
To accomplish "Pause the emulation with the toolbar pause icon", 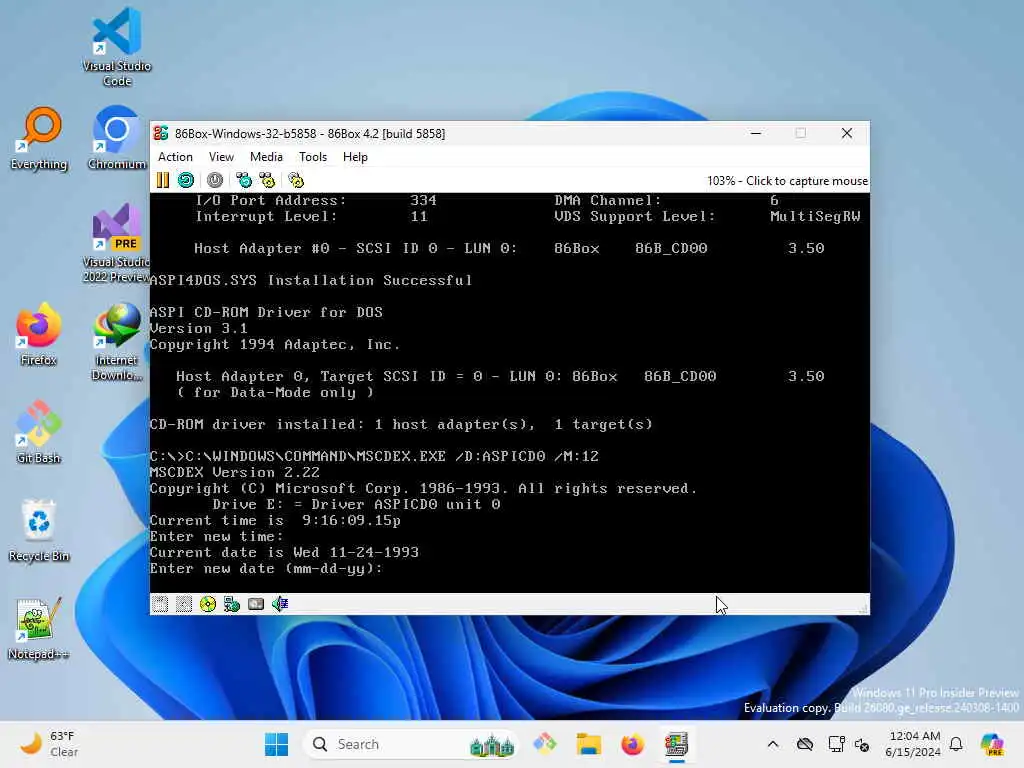I will tap(163, 180).
